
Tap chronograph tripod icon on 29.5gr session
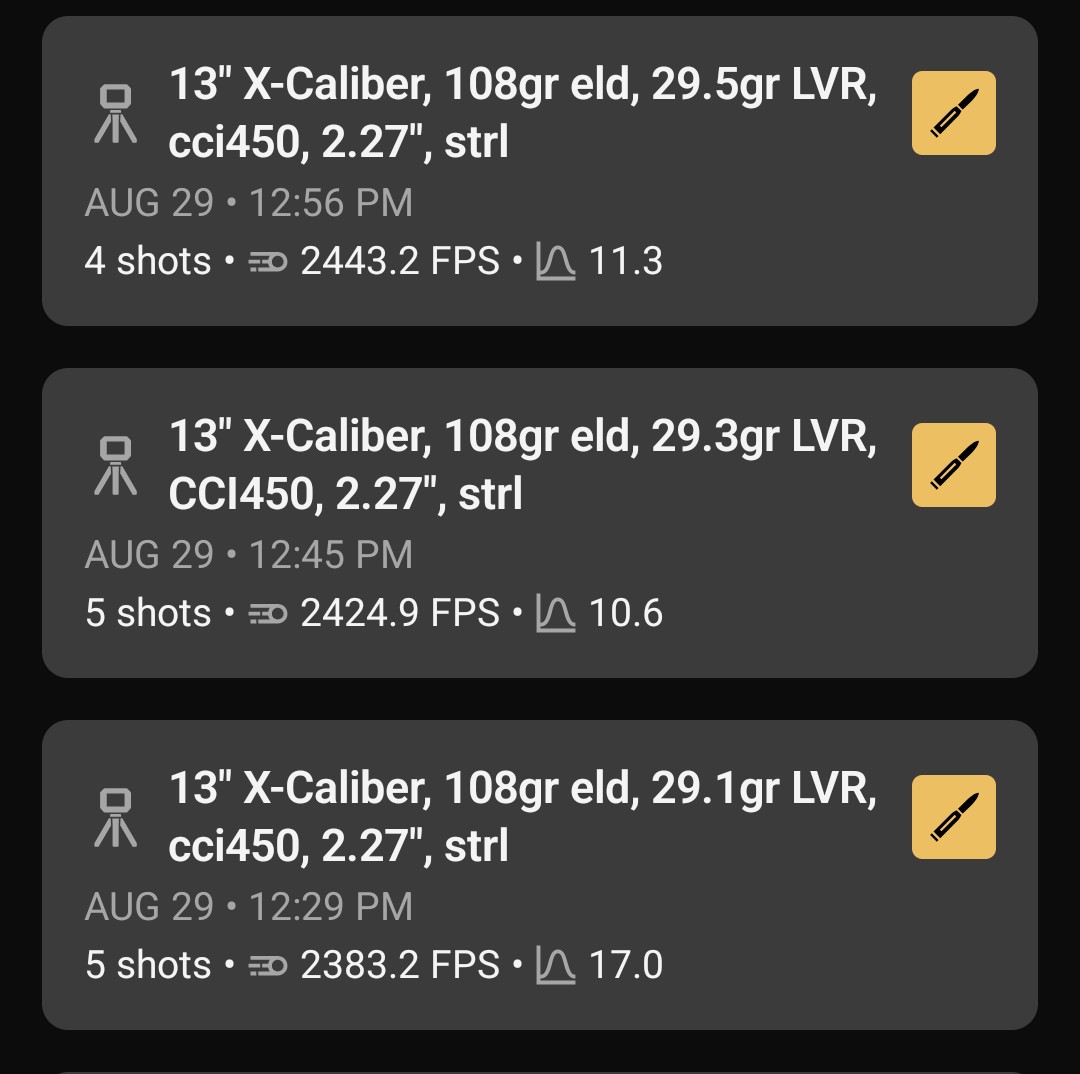click(x=116, y=113)
